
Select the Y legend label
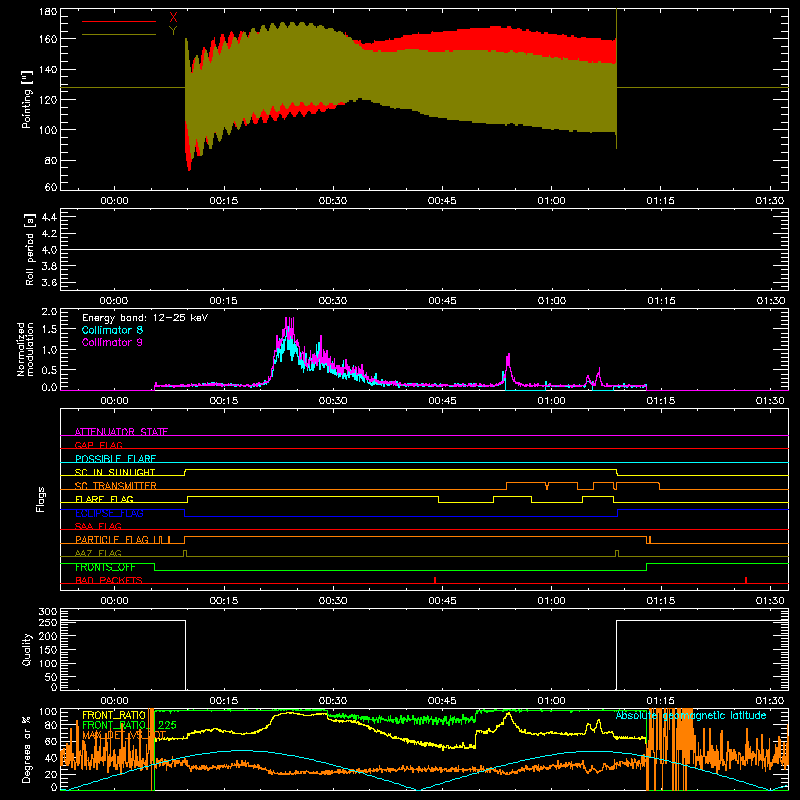click(x=173, y=31)
